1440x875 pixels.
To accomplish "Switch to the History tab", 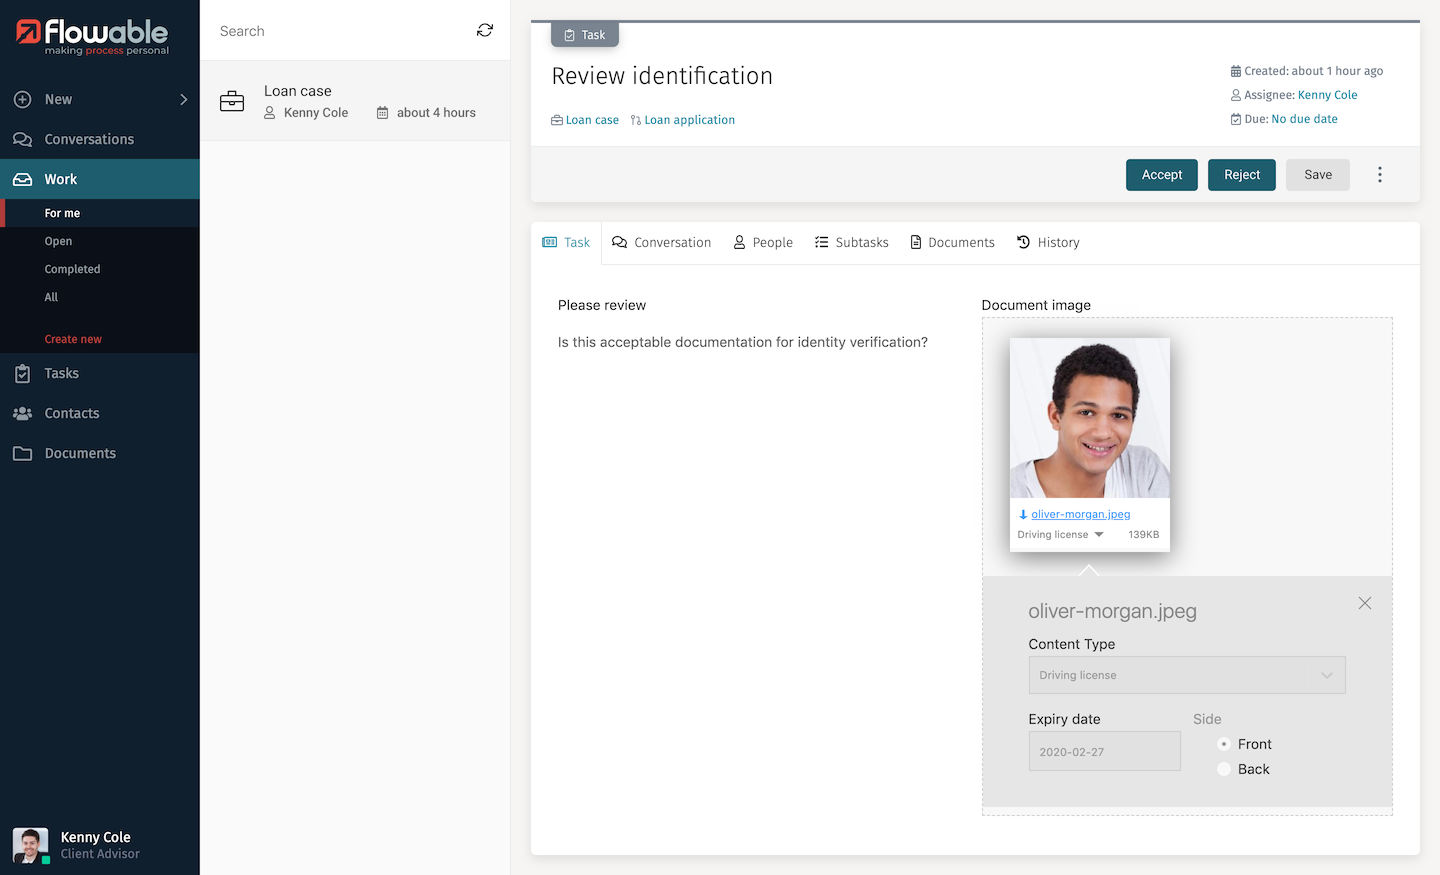I will click(x=1048, y=243).
